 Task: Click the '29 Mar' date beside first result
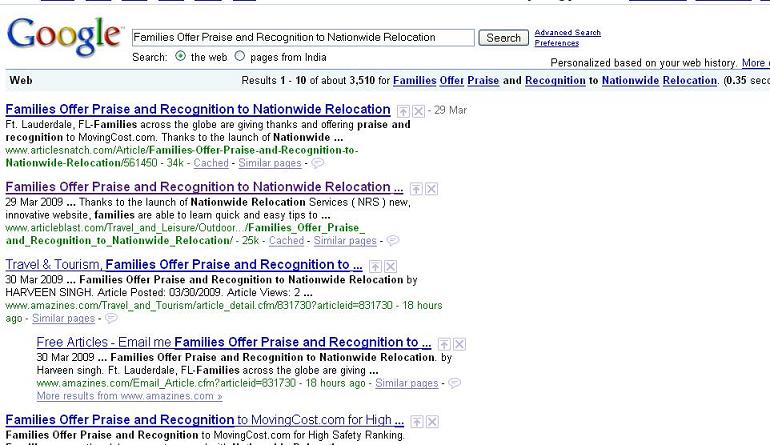450,111
